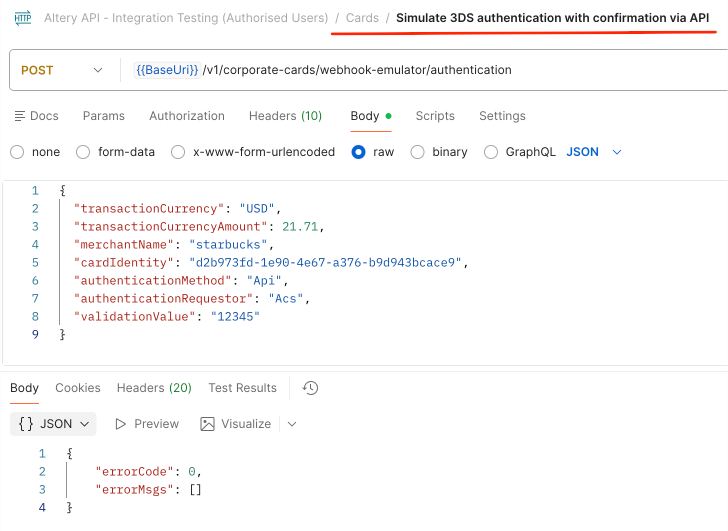Screen dimensions: 728x531
Task: Click the webhook-emulator/authentication URL path
Action: point(416,70)
